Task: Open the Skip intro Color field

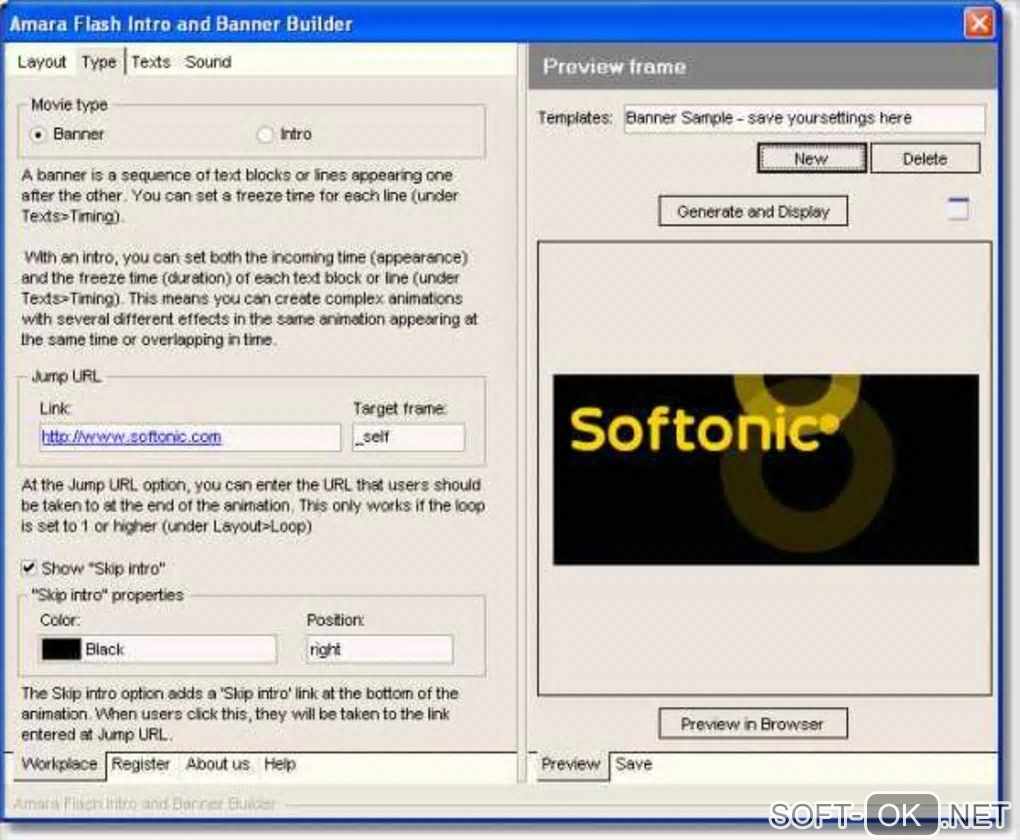Action: coord(158,649)
